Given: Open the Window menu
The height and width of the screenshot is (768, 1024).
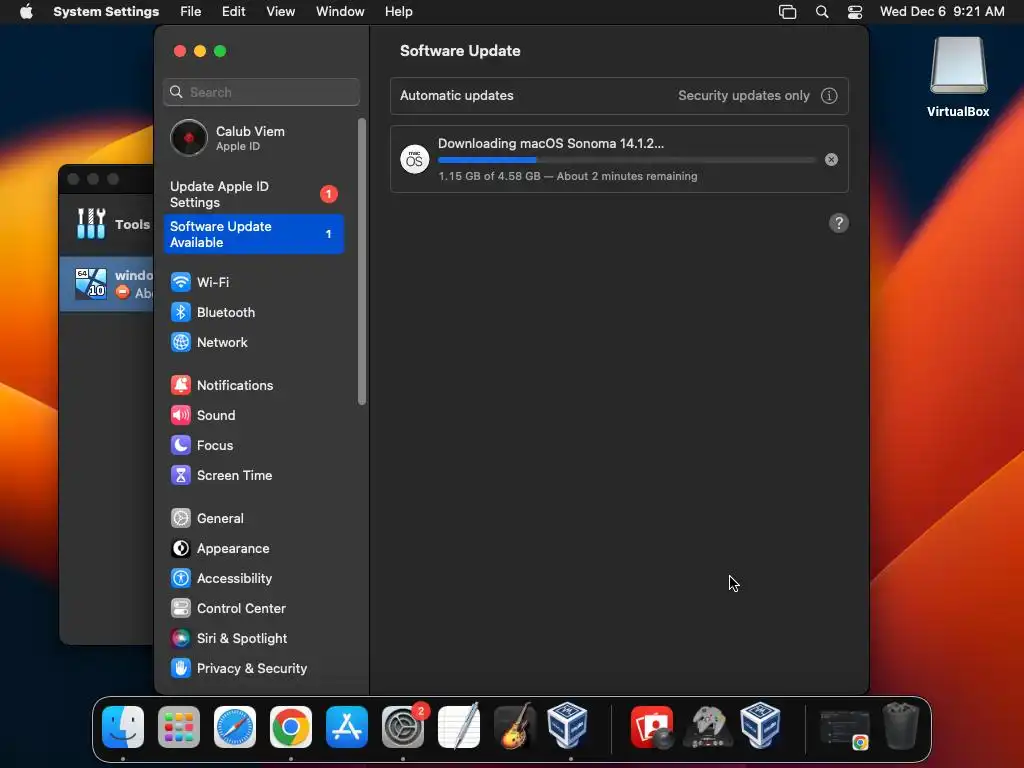Looking at the screenshot, I should [x=340, y=12].
